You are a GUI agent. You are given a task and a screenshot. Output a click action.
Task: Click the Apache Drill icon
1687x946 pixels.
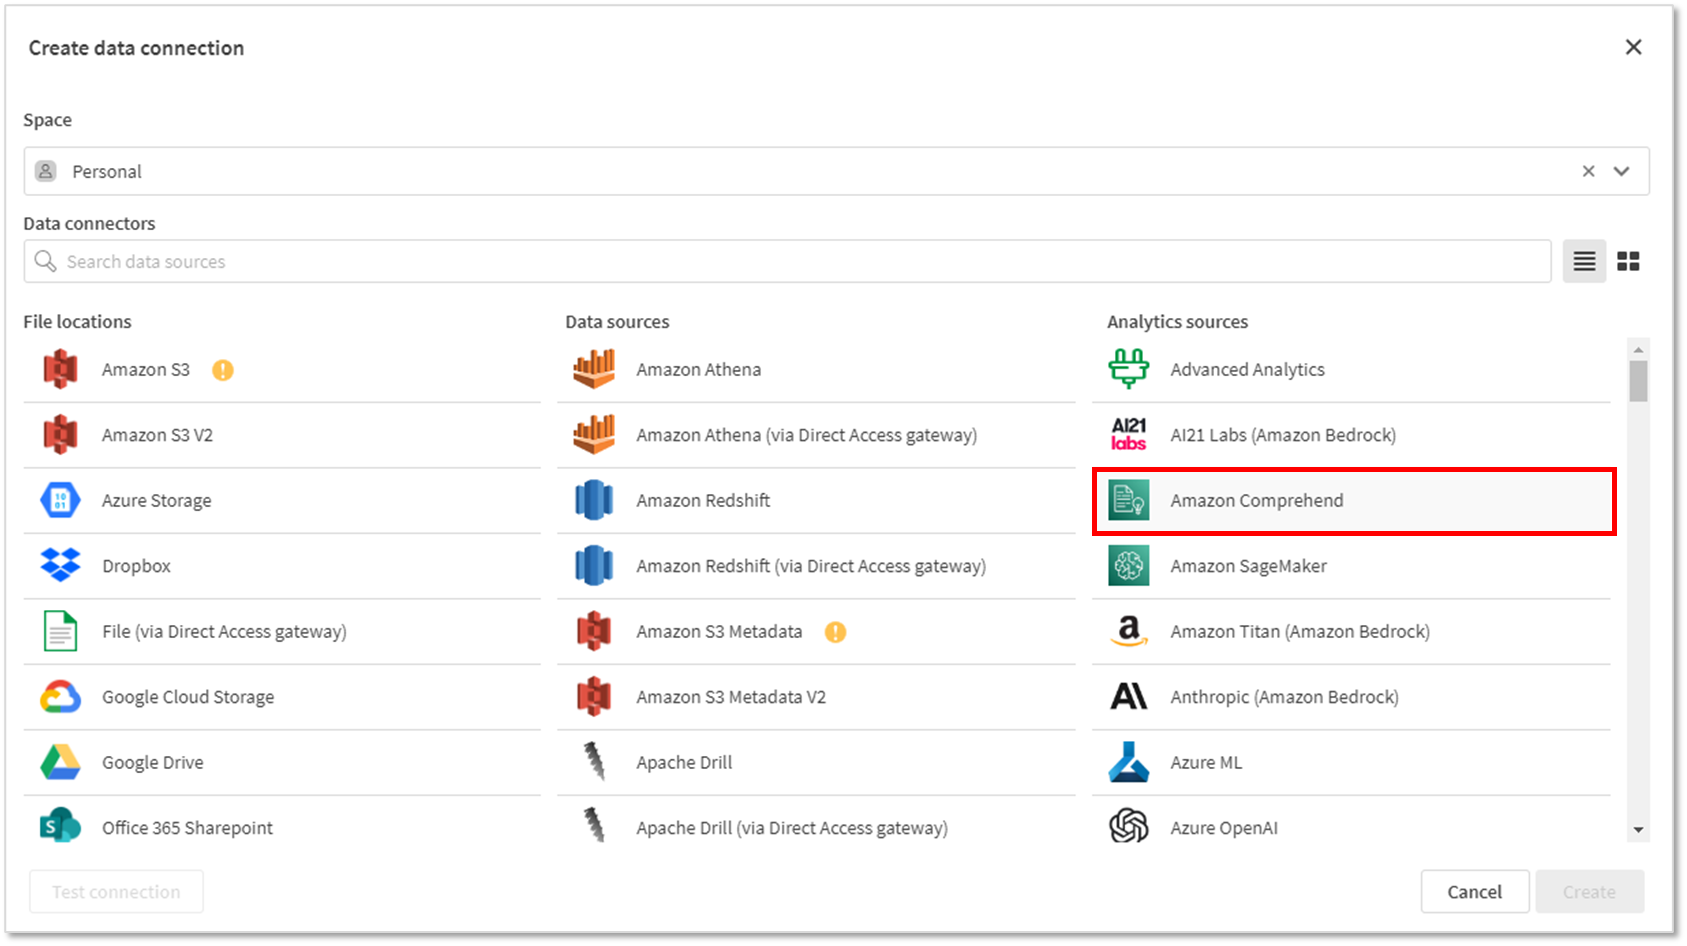594,762
